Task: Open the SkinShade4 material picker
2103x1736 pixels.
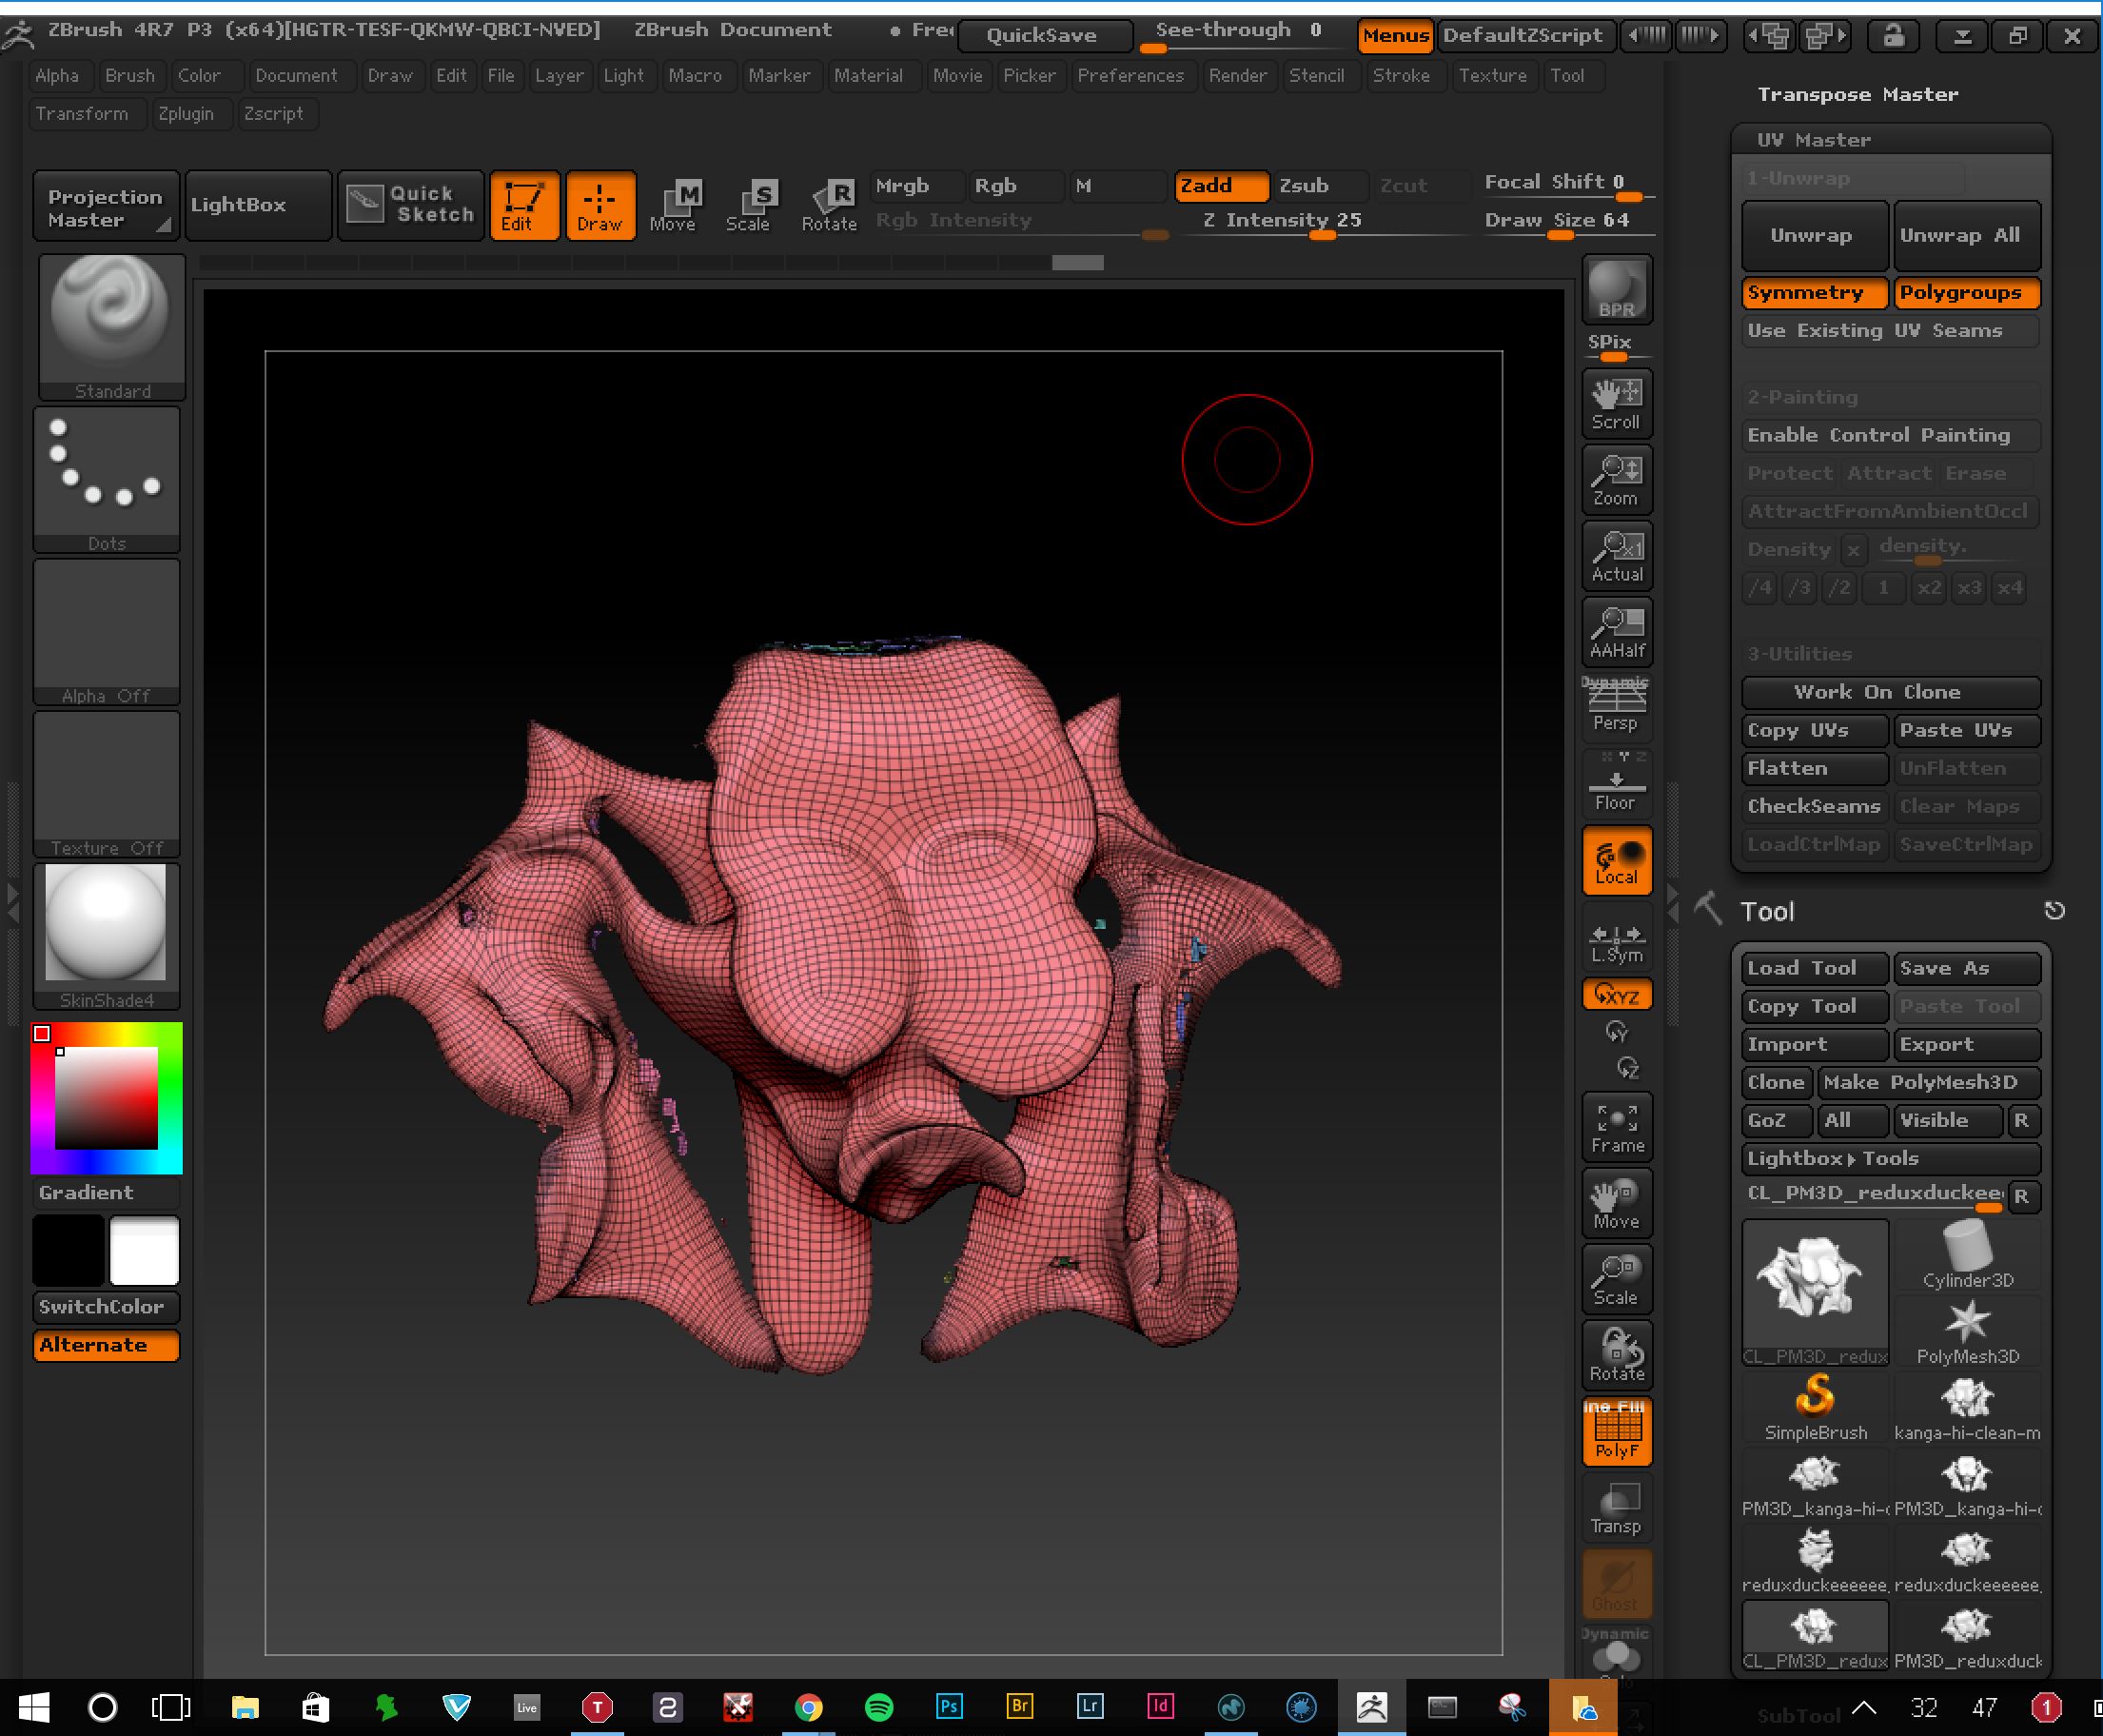Action: pos(107,937)
